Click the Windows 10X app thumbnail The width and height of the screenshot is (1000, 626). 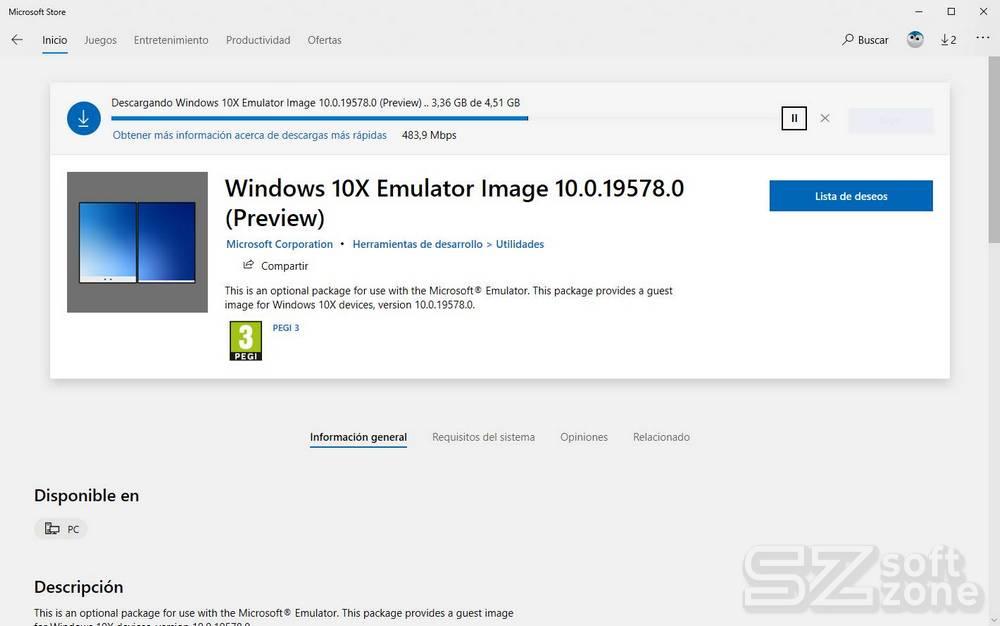[x=137, y=242]
